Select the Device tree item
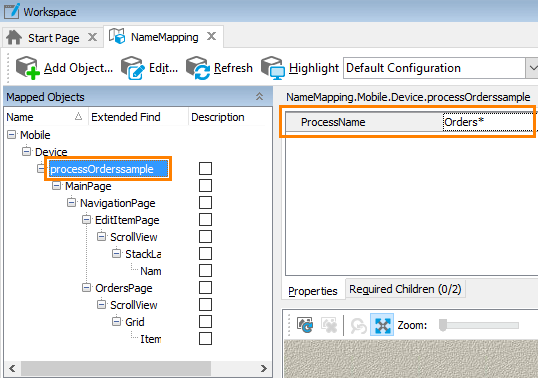The height and width of the screenshot is (378, 538). pos(51,152)
